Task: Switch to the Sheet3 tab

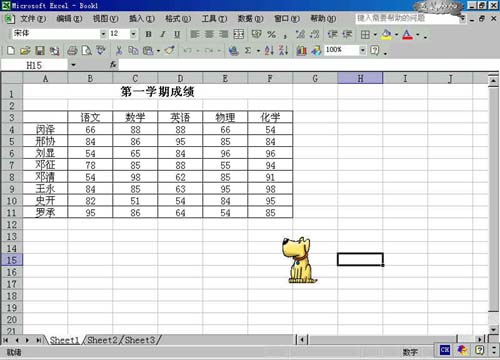Action: point(140,340)
